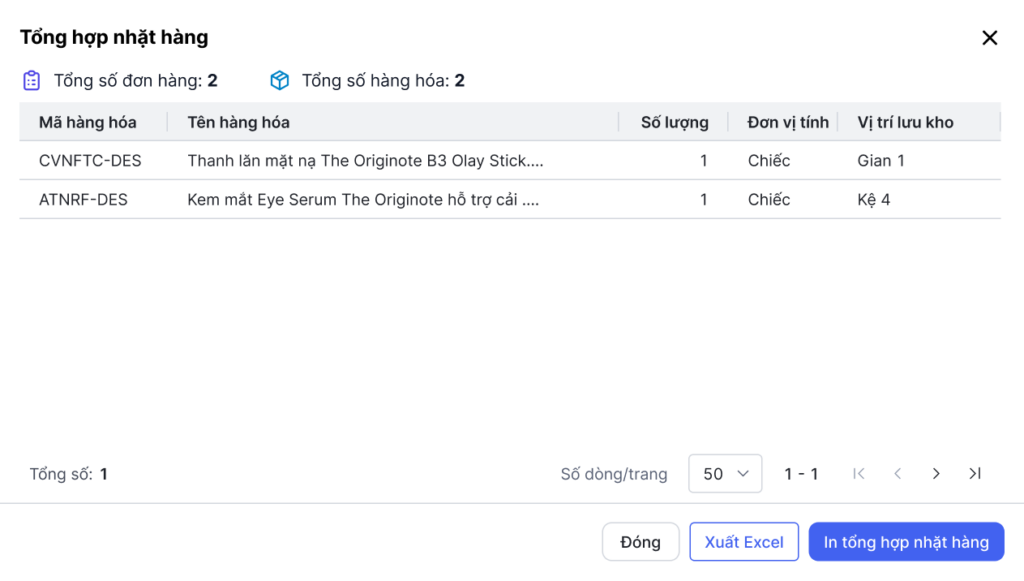Click the Thanh lăn mặt nạ product name
Image resolution: width=1024 pixels, height=581 pixels.
click(x=365, y=160)
